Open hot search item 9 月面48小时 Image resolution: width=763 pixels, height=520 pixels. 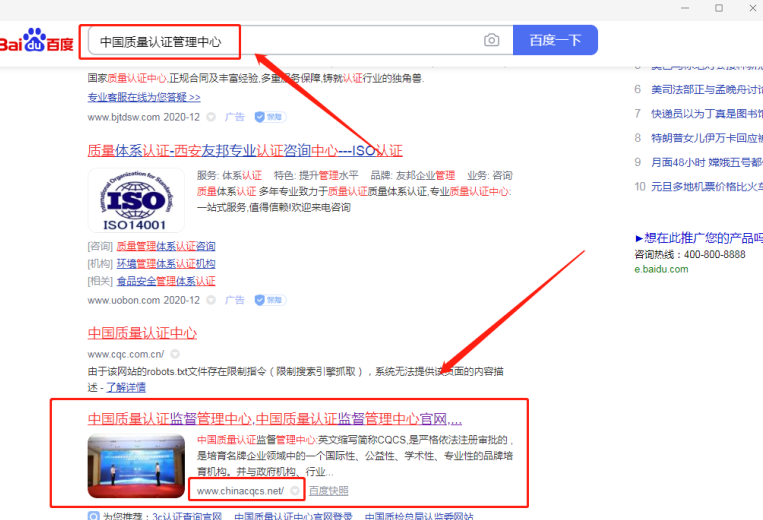(x=707, y=162)
